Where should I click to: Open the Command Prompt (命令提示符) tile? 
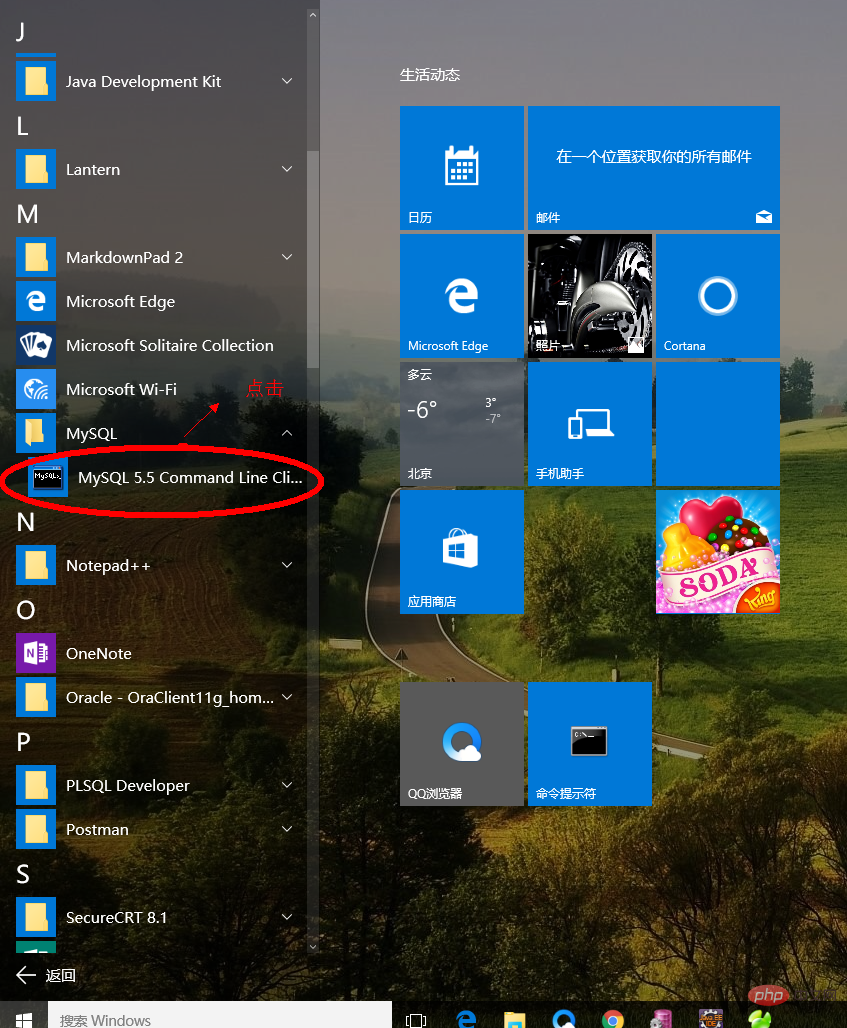(589, 743)
